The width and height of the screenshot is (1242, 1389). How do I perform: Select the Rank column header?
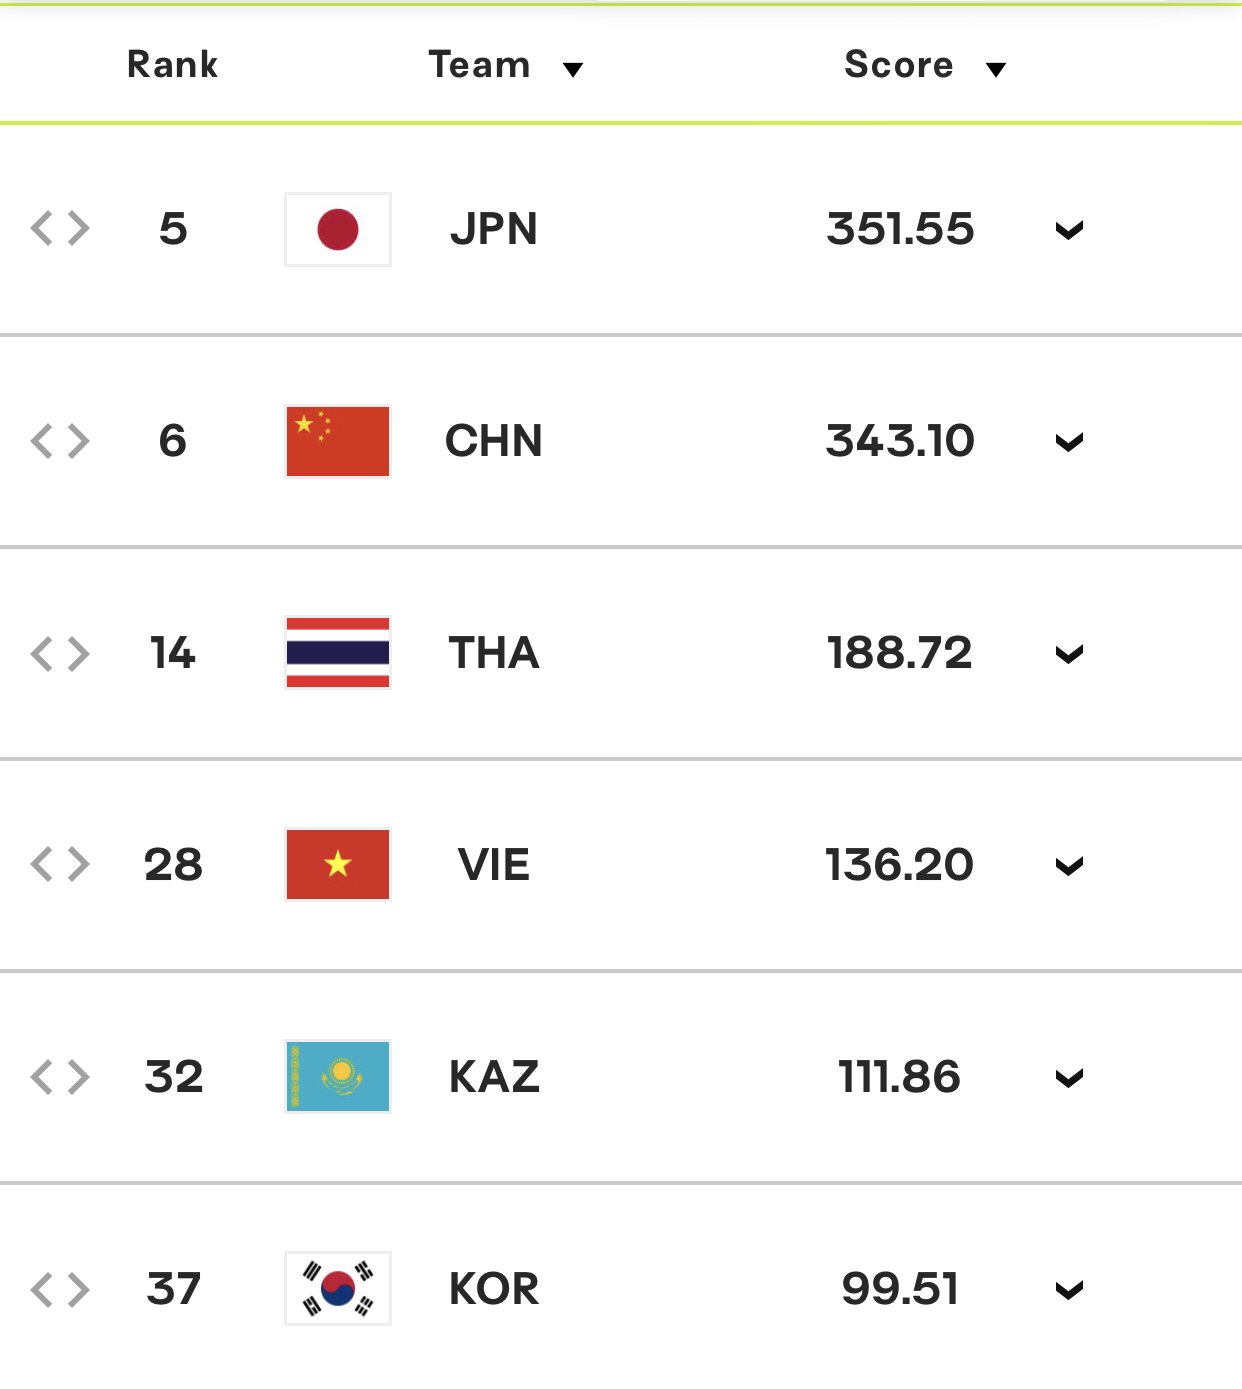tap(172, 65)
